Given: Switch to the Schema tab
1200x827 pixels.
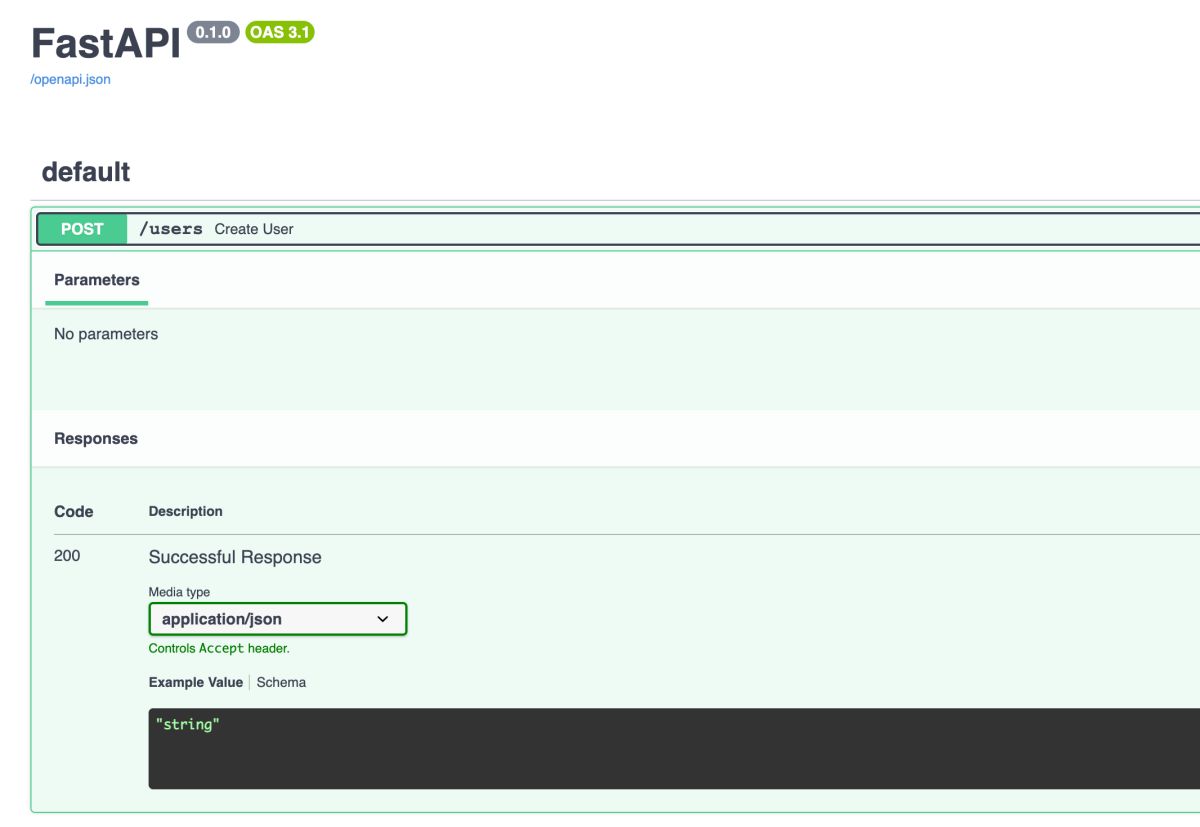Looking at the screenshot, I should click(281, 682).
